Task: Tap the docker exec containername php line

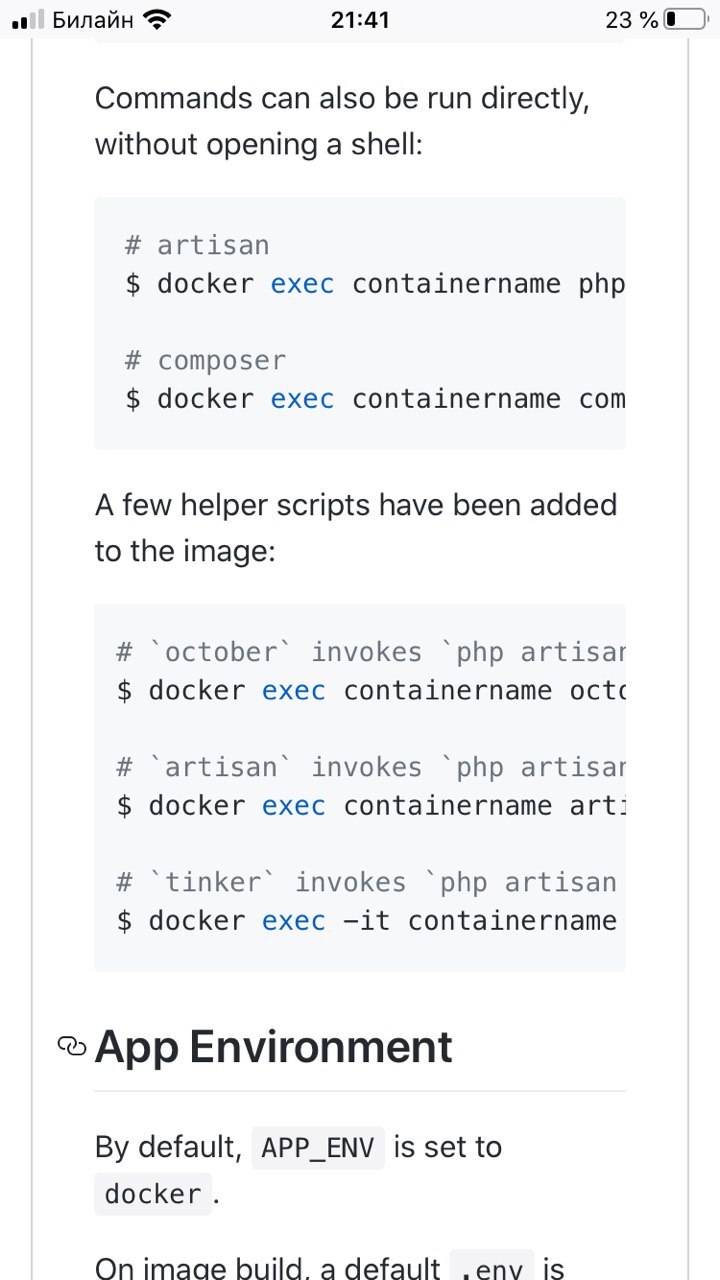Action: pos(375,284)
